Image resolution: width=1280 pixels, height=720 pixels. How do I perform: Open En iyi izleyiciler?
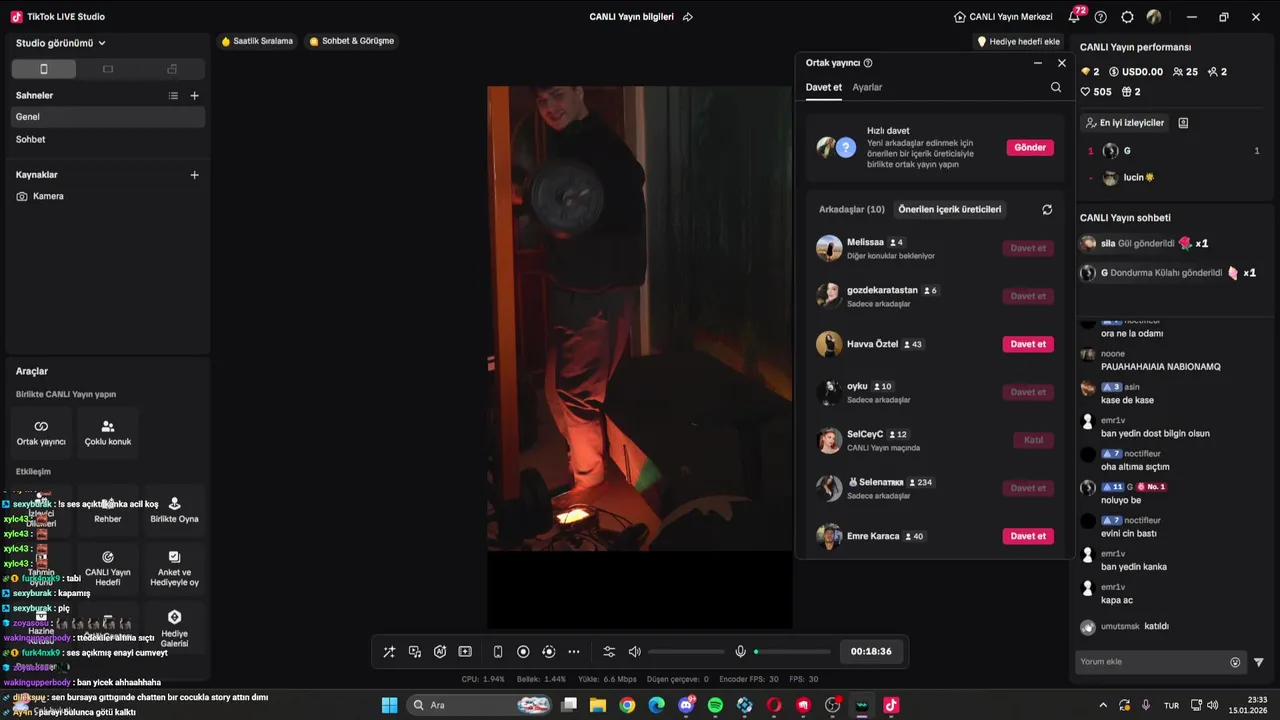coord(1124,123)
